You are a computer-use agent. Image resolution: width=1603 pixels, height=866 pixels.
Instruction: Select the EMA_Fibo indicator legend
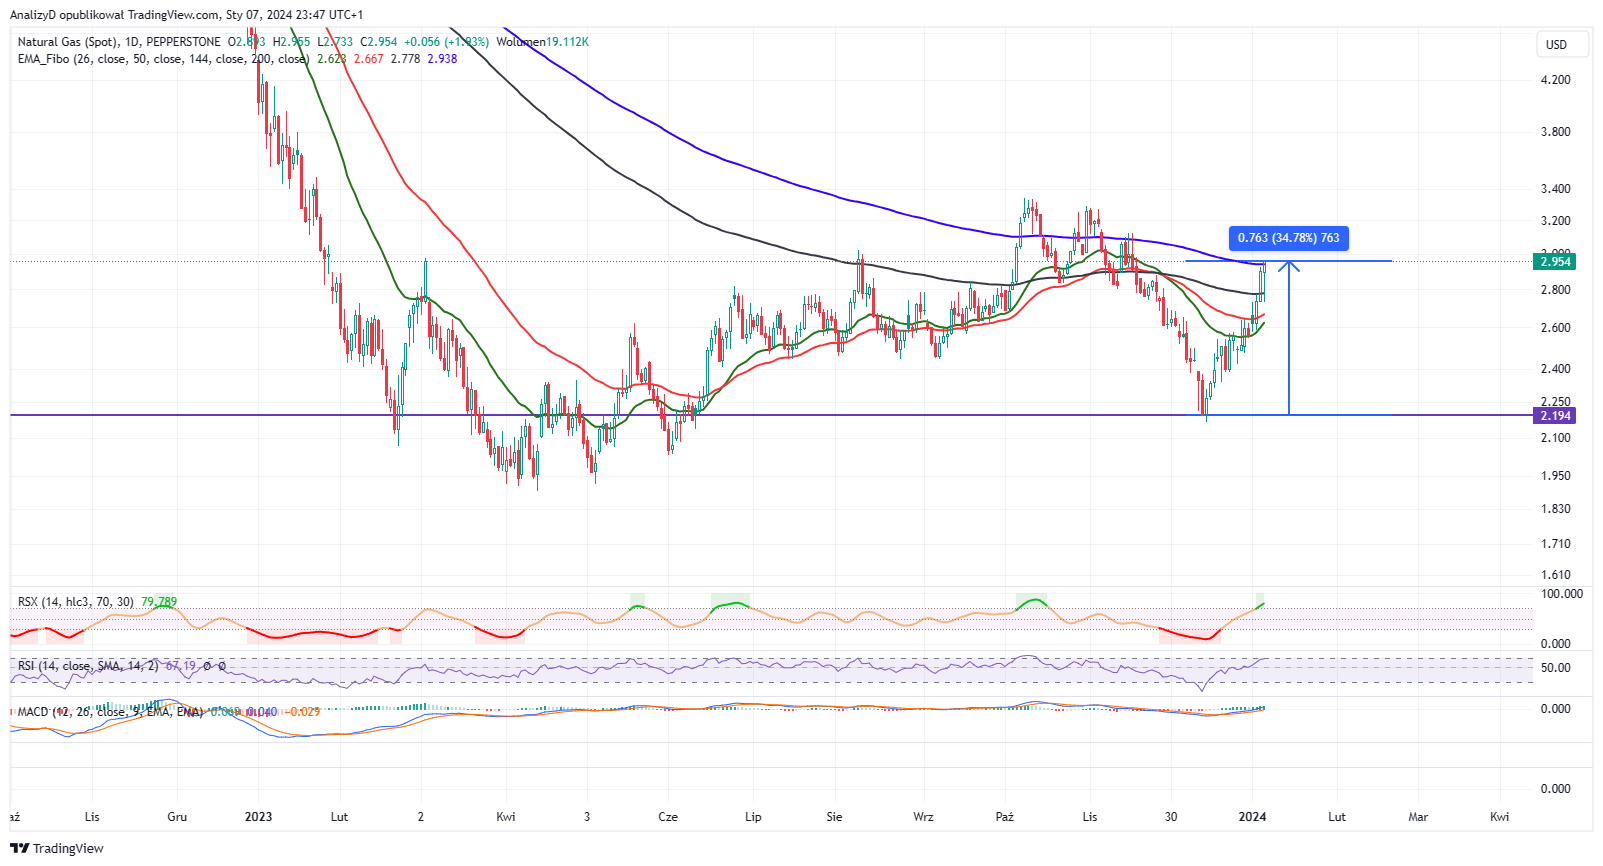tap(163, 59)
